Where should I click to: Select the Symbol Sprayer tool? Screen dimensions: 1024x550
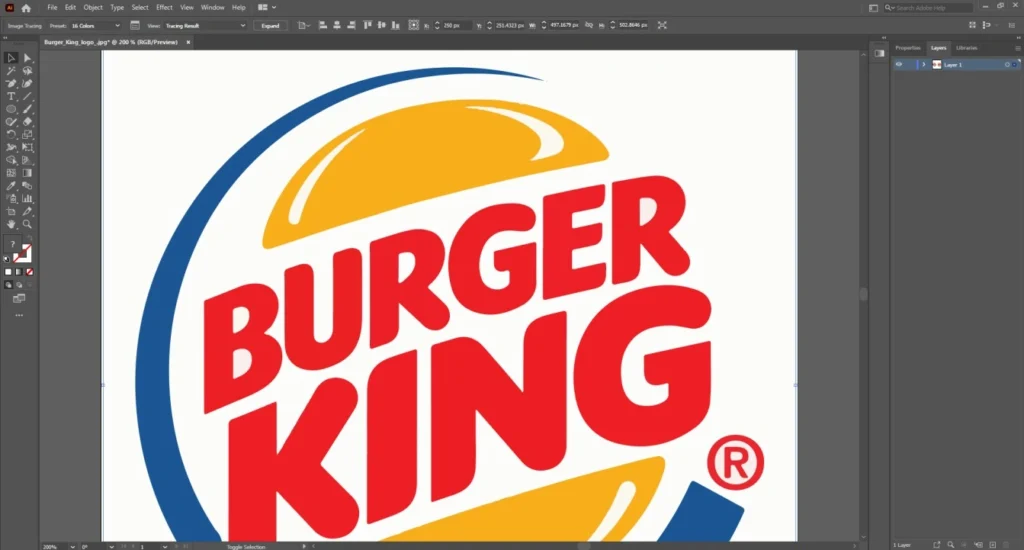click(11, 199)
